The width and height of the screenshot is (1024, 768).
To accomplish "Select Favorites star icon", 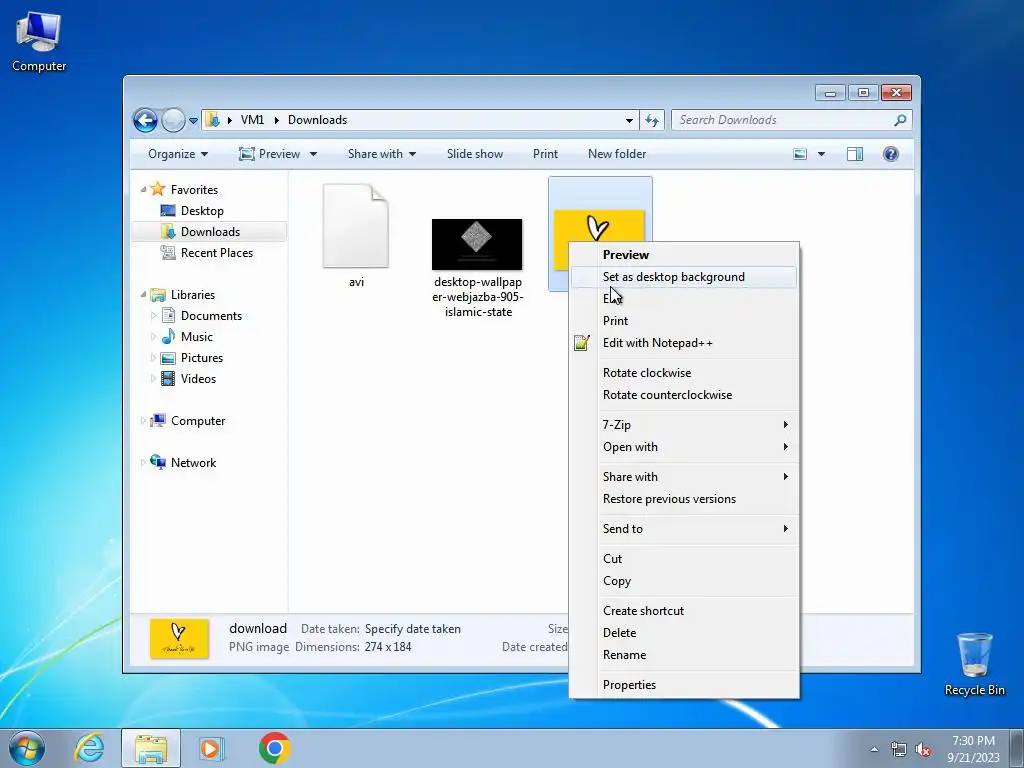I will [x=157, y=189].
